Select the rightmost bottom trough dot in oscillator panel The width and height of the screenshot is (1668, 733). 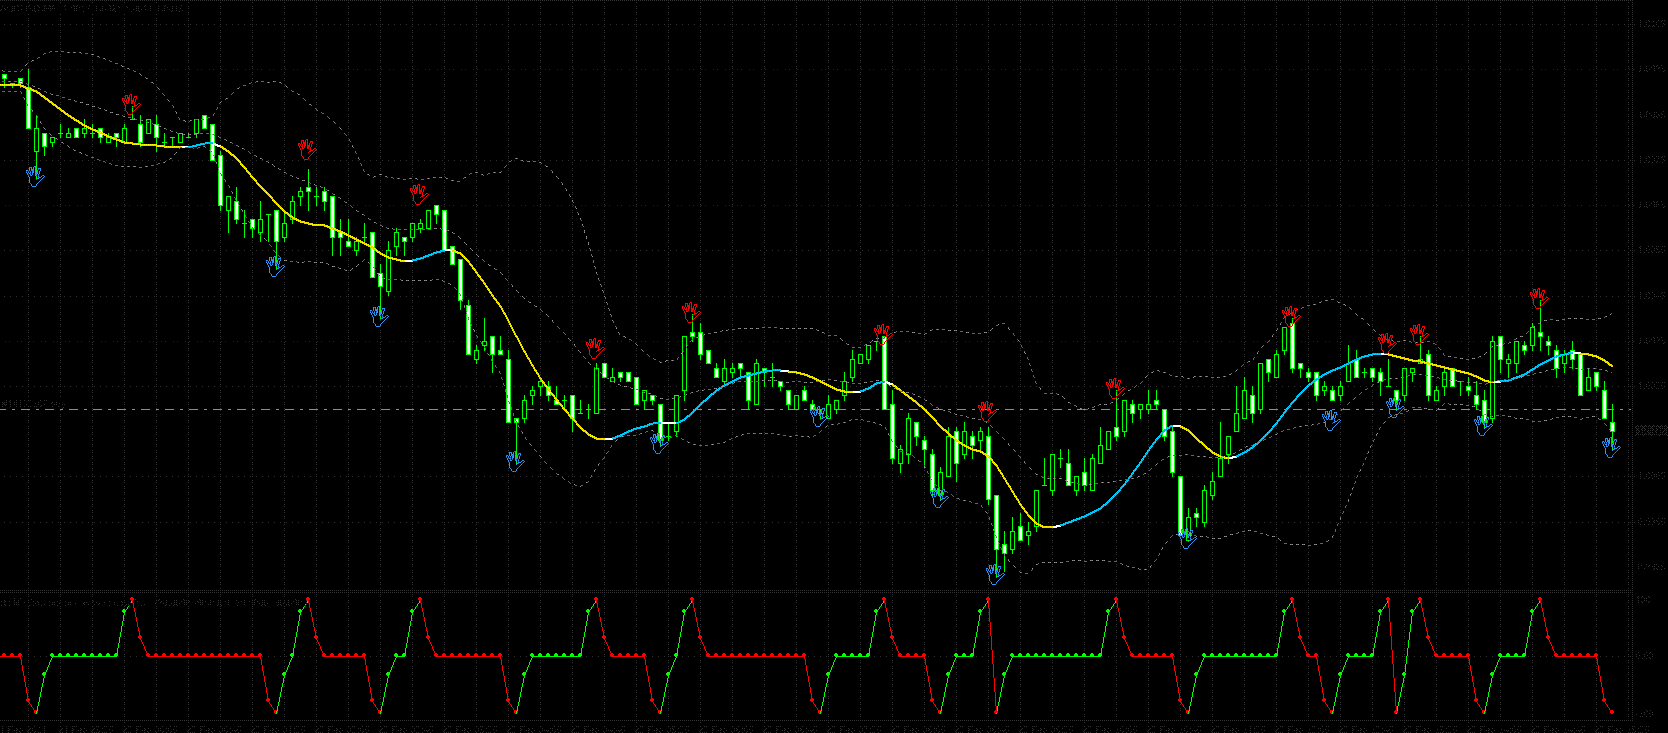coord(1612,712)
